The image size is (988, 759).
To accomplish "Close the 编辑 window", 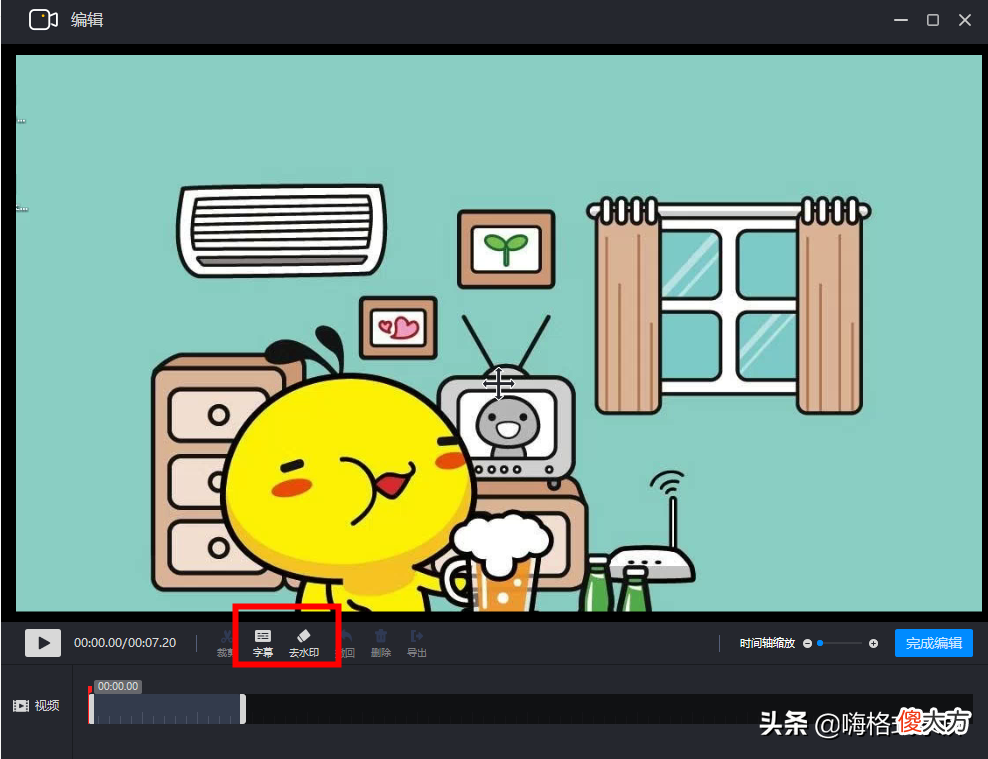I will click(x=965, y=20).
